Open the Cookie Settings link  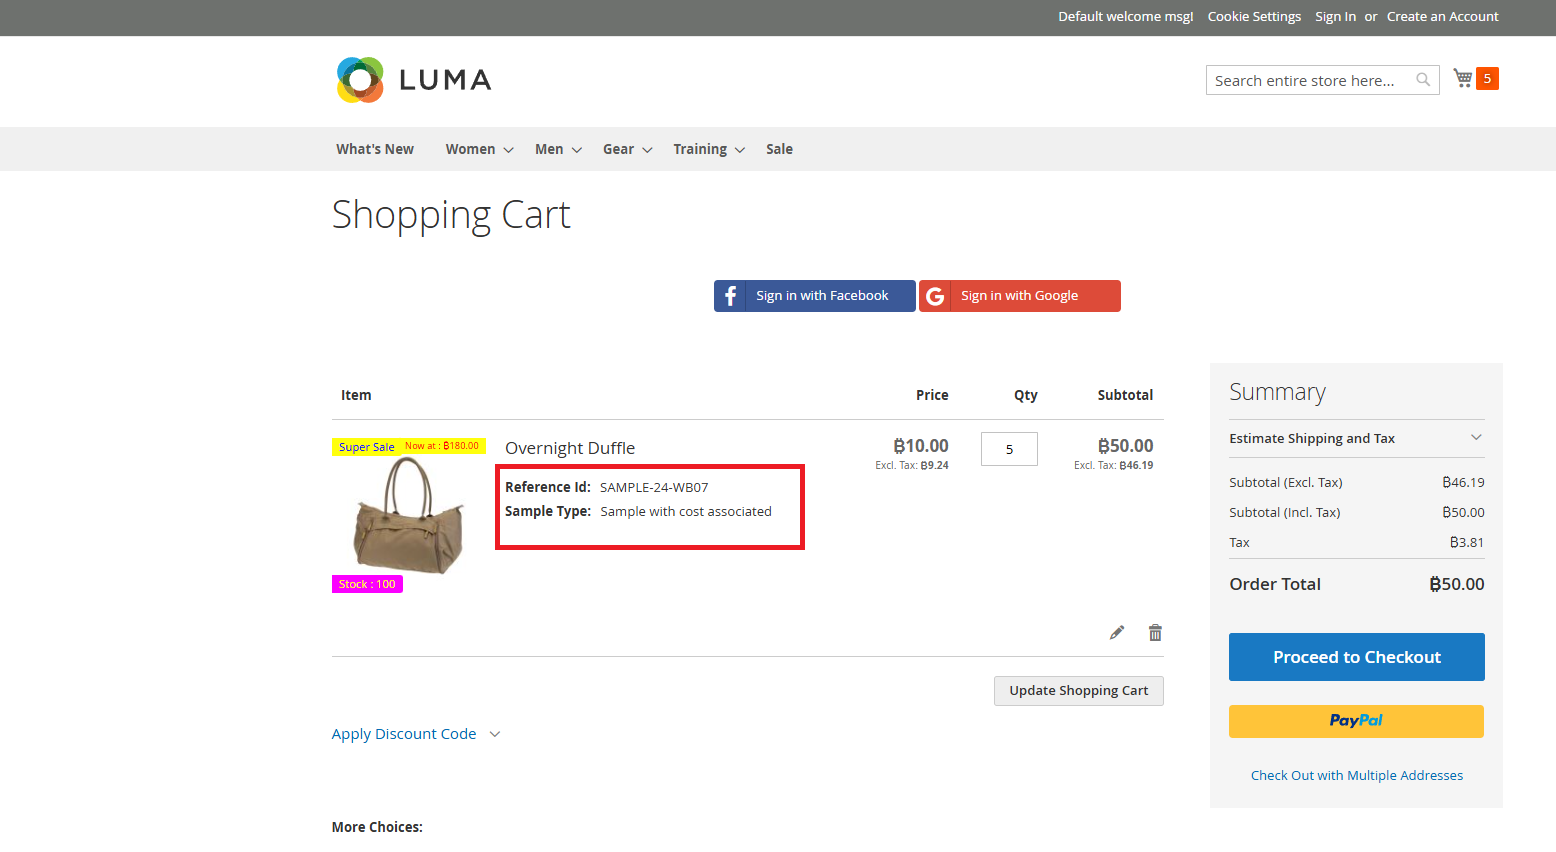(x=1254, y=17)
